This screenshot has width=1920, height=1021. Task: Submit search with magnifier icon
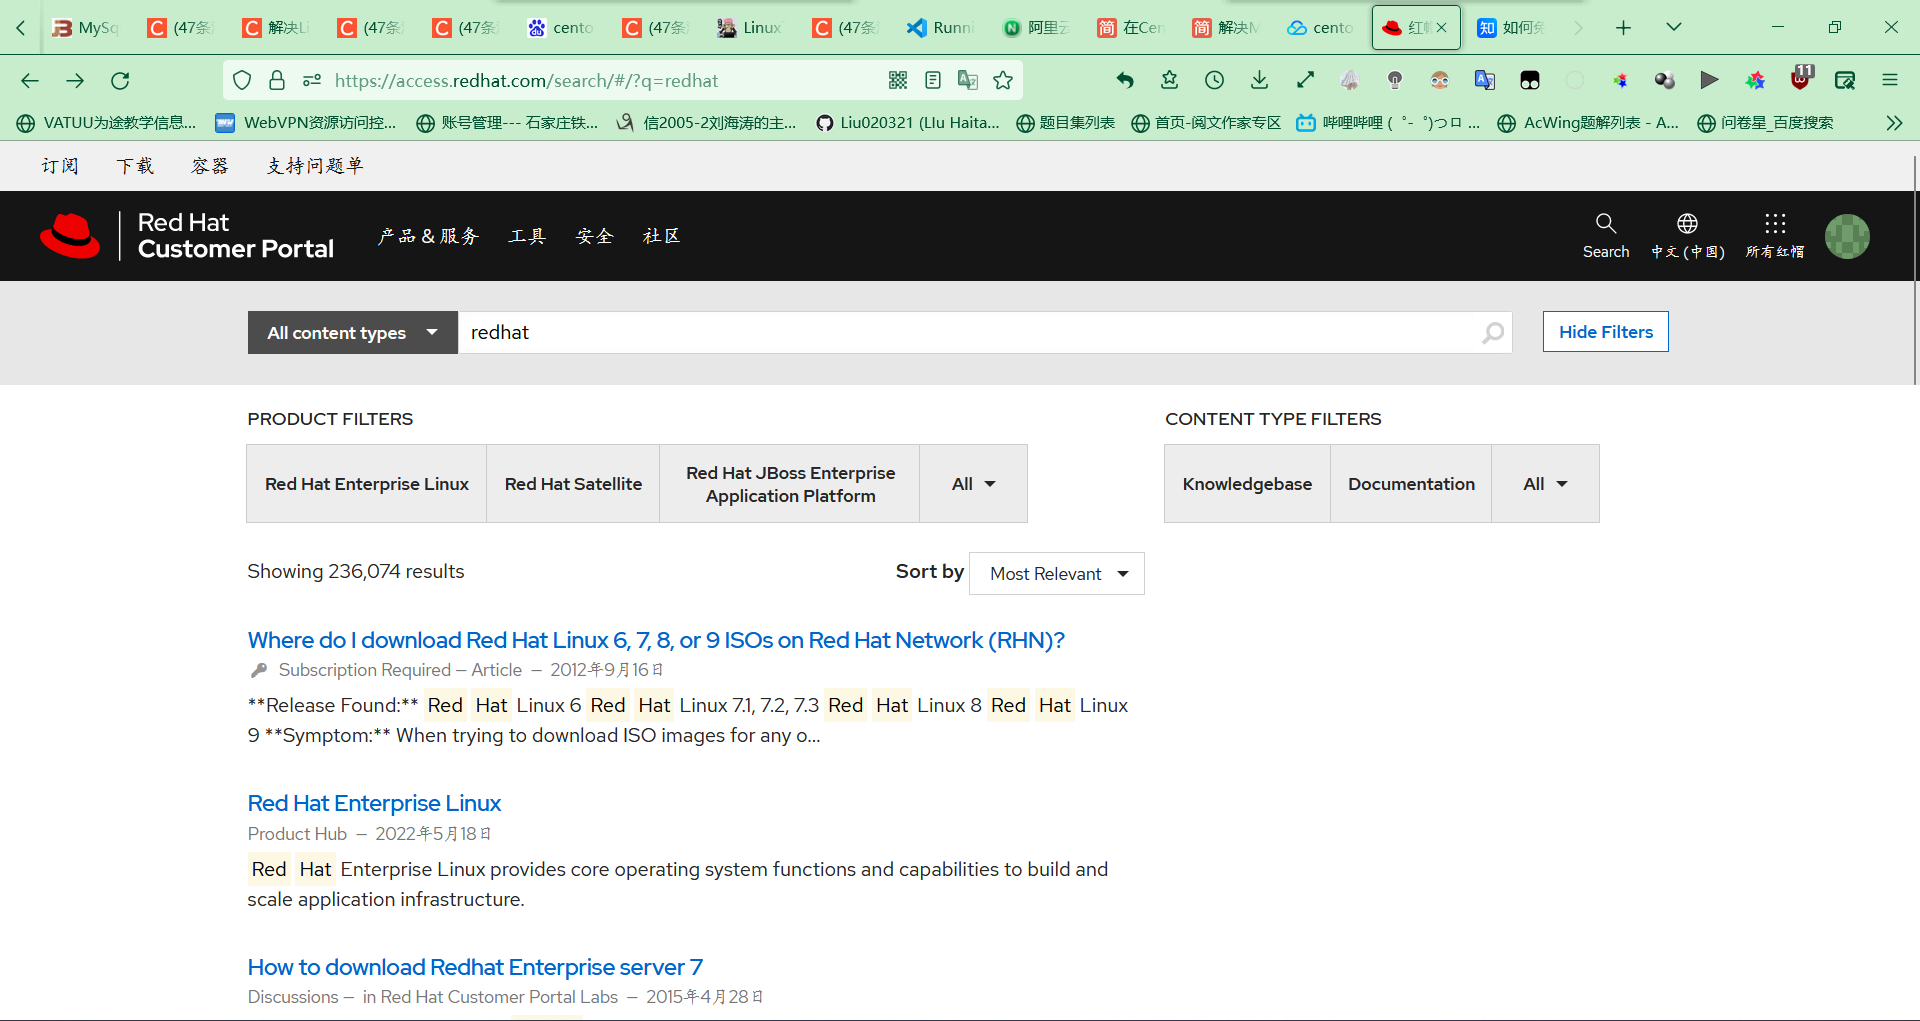coord(1493,333)
